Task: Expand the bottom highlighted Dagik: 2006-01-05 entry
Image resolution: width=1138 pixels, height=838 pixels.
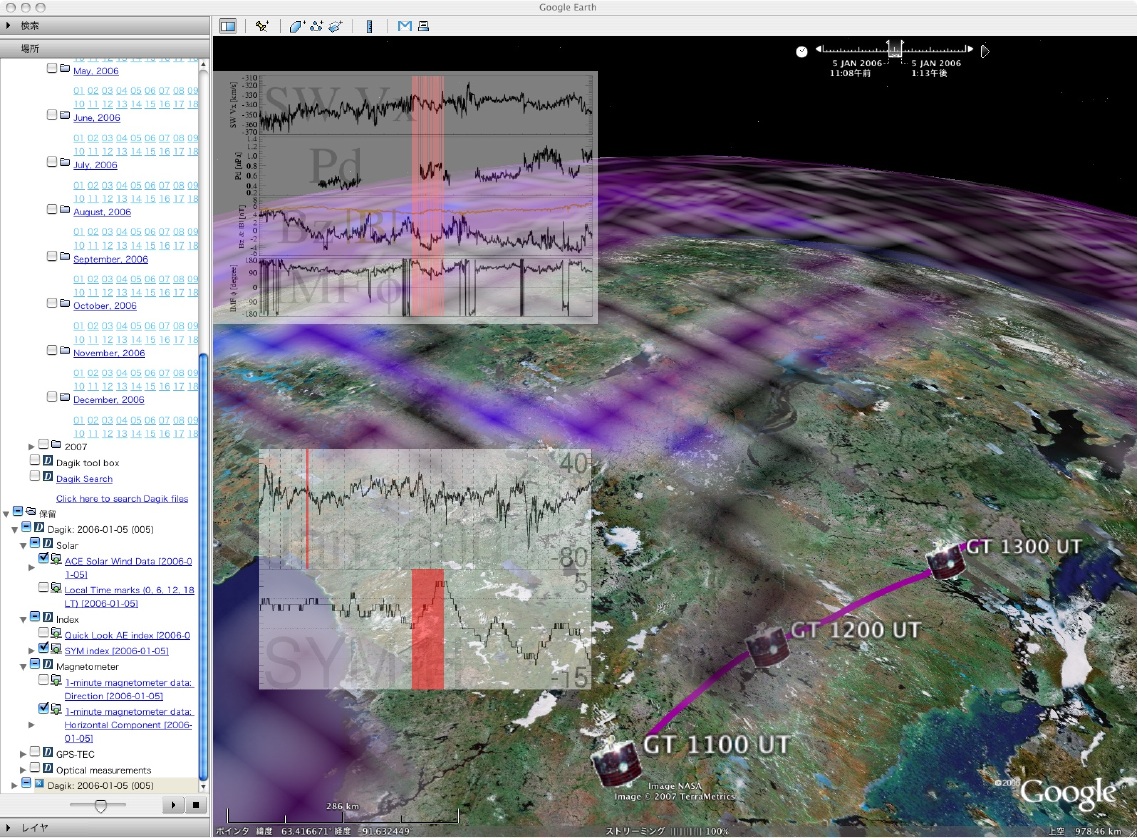Action: [x=15, y=786]
